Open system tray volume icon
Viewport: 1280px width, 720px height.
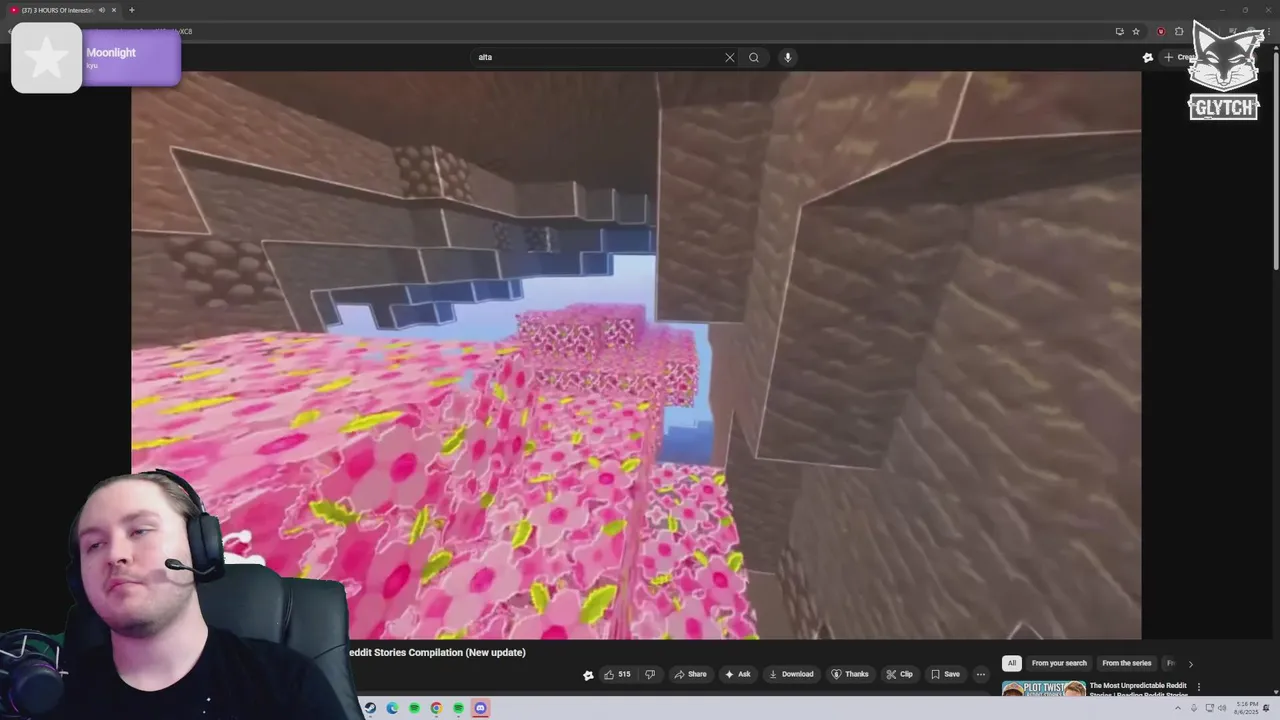[x=1221, y=708]
